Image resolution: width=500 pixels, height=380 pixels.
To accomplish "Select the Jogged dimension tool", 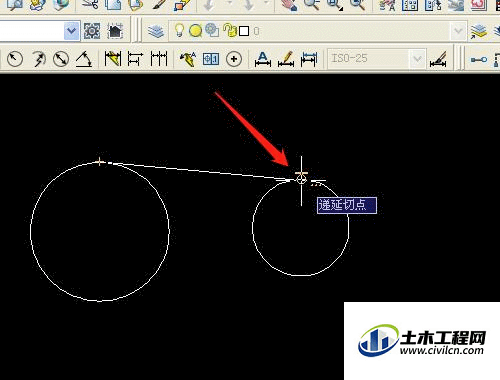I will click(x=38, y=59).
